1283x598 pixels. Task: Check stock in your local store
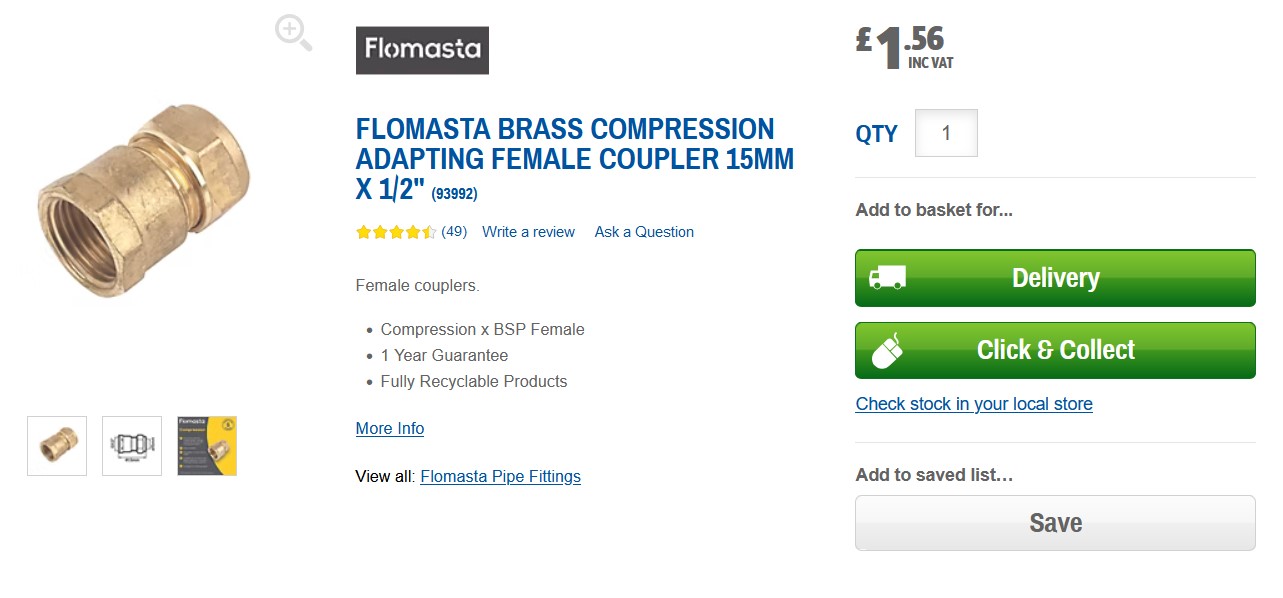(974, 404)
